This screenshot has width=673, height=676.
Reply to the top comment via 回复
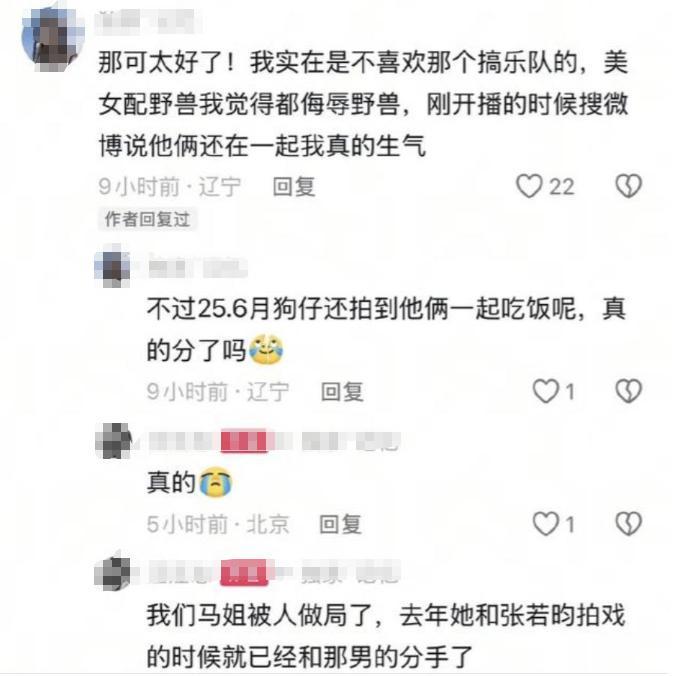[x=294, y=187]
